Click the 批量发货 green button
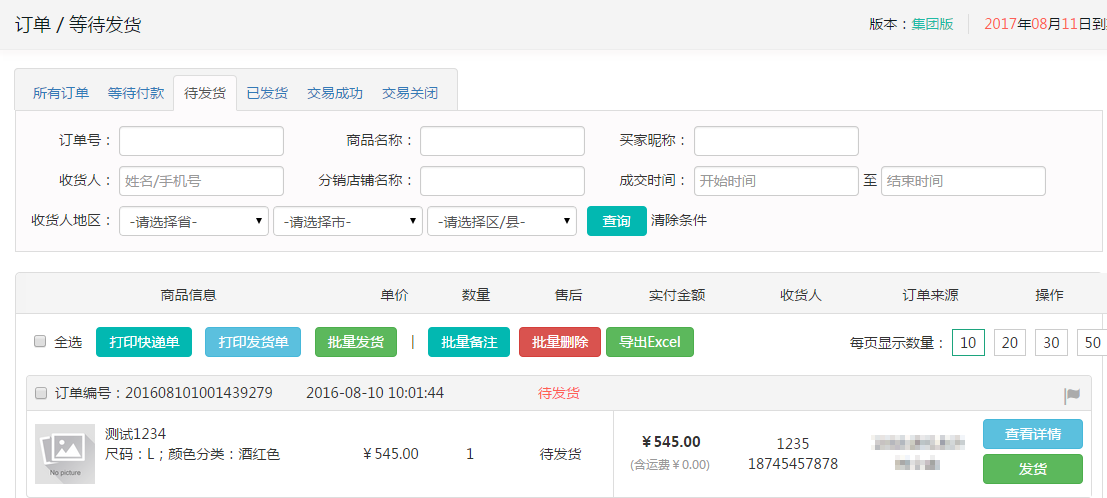 point(356,342)
